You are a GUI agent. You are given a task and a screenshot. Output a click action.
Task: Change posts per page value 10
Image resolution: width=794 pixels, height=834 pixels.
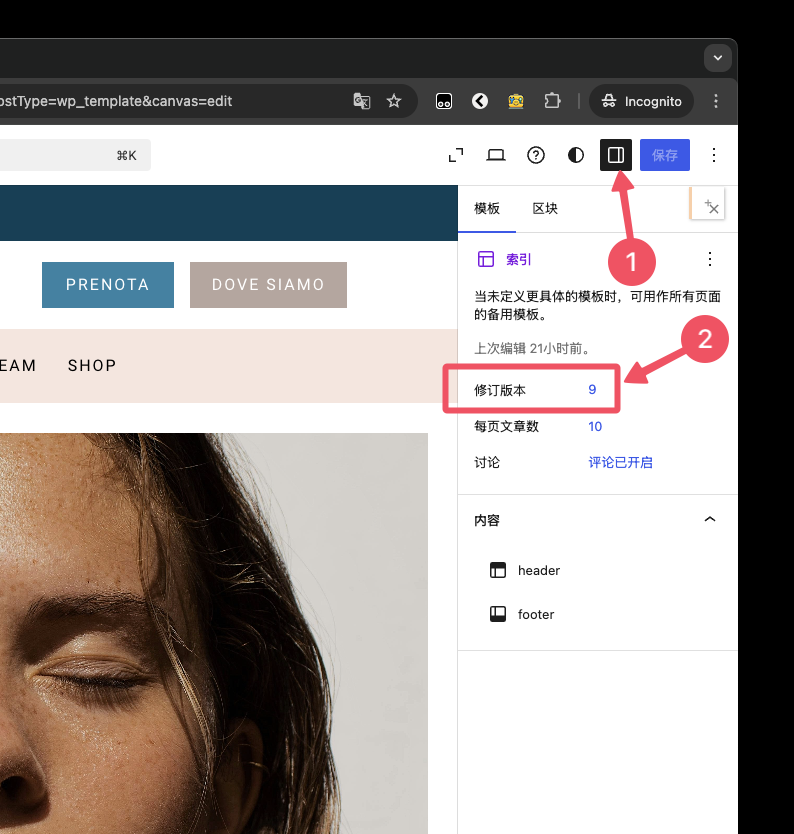[x=595, y=426]
